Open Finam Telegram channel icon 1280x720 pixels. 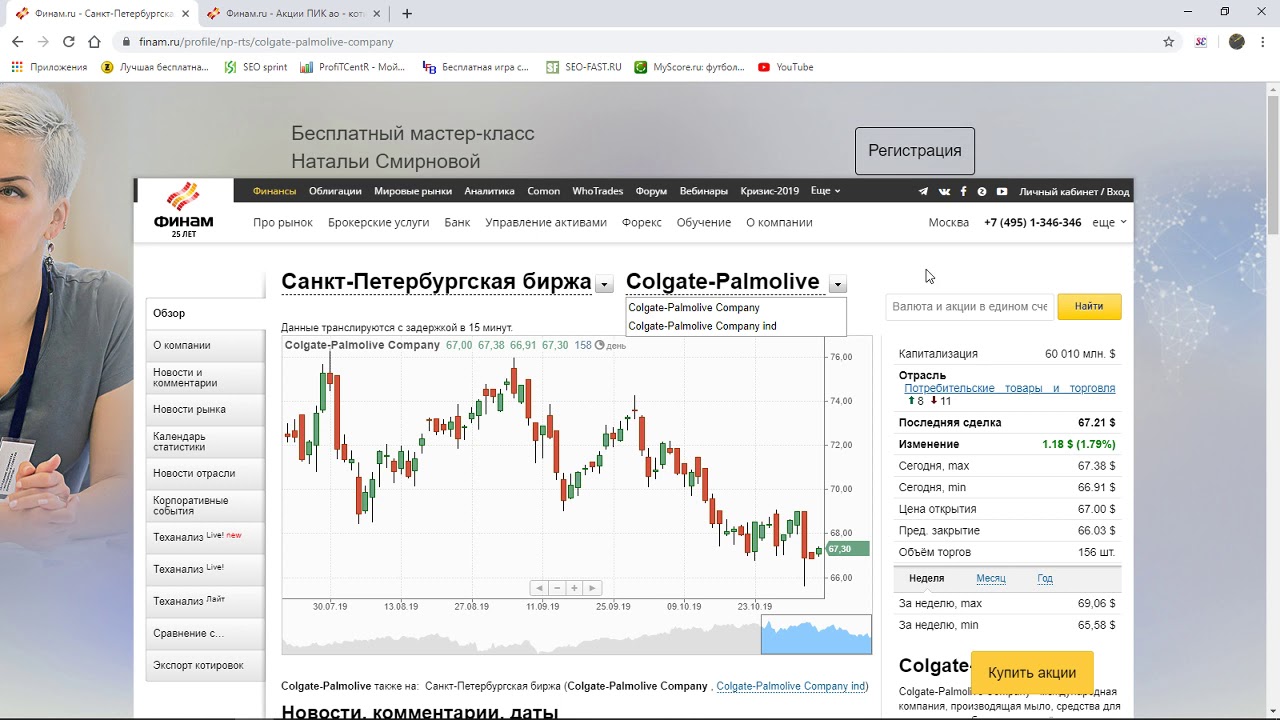coord(923,191)
